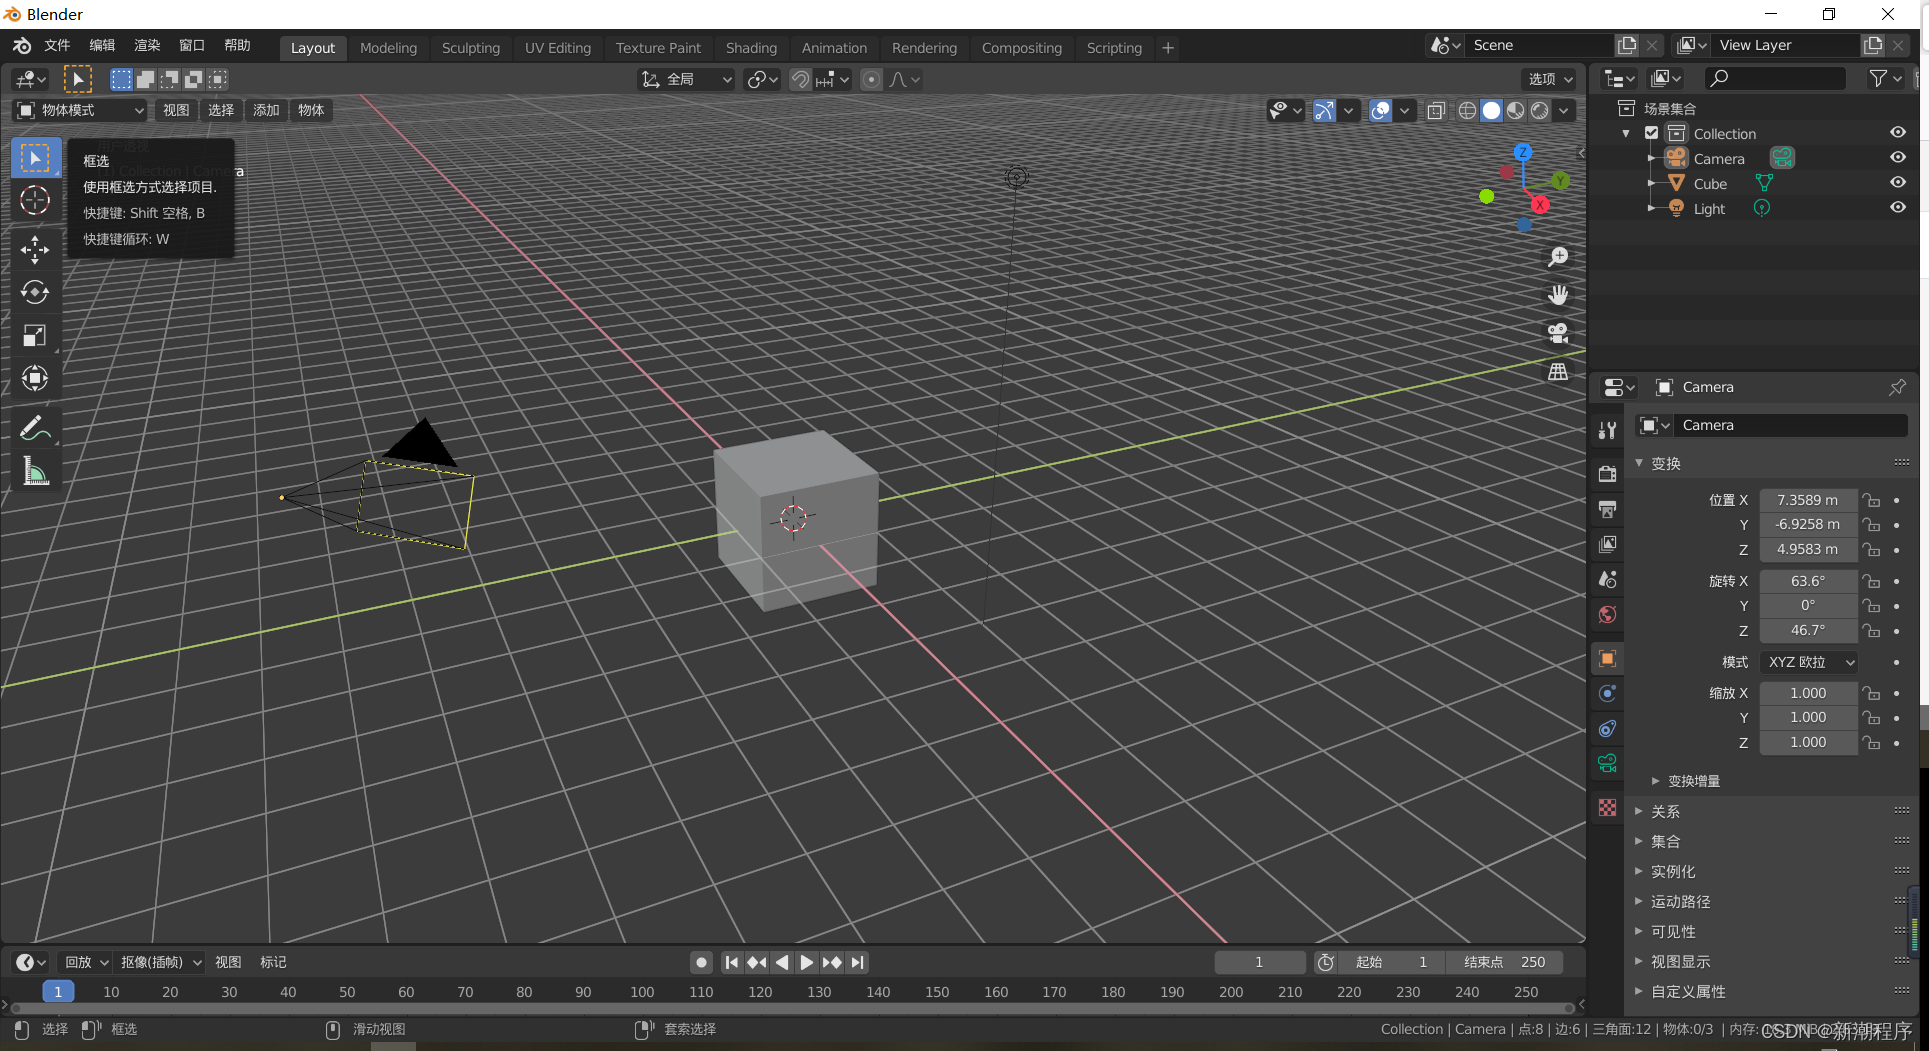The image size is (1929, 1051).
Task: Click the Scale Y value field
Action: [x=1808, y=717]
